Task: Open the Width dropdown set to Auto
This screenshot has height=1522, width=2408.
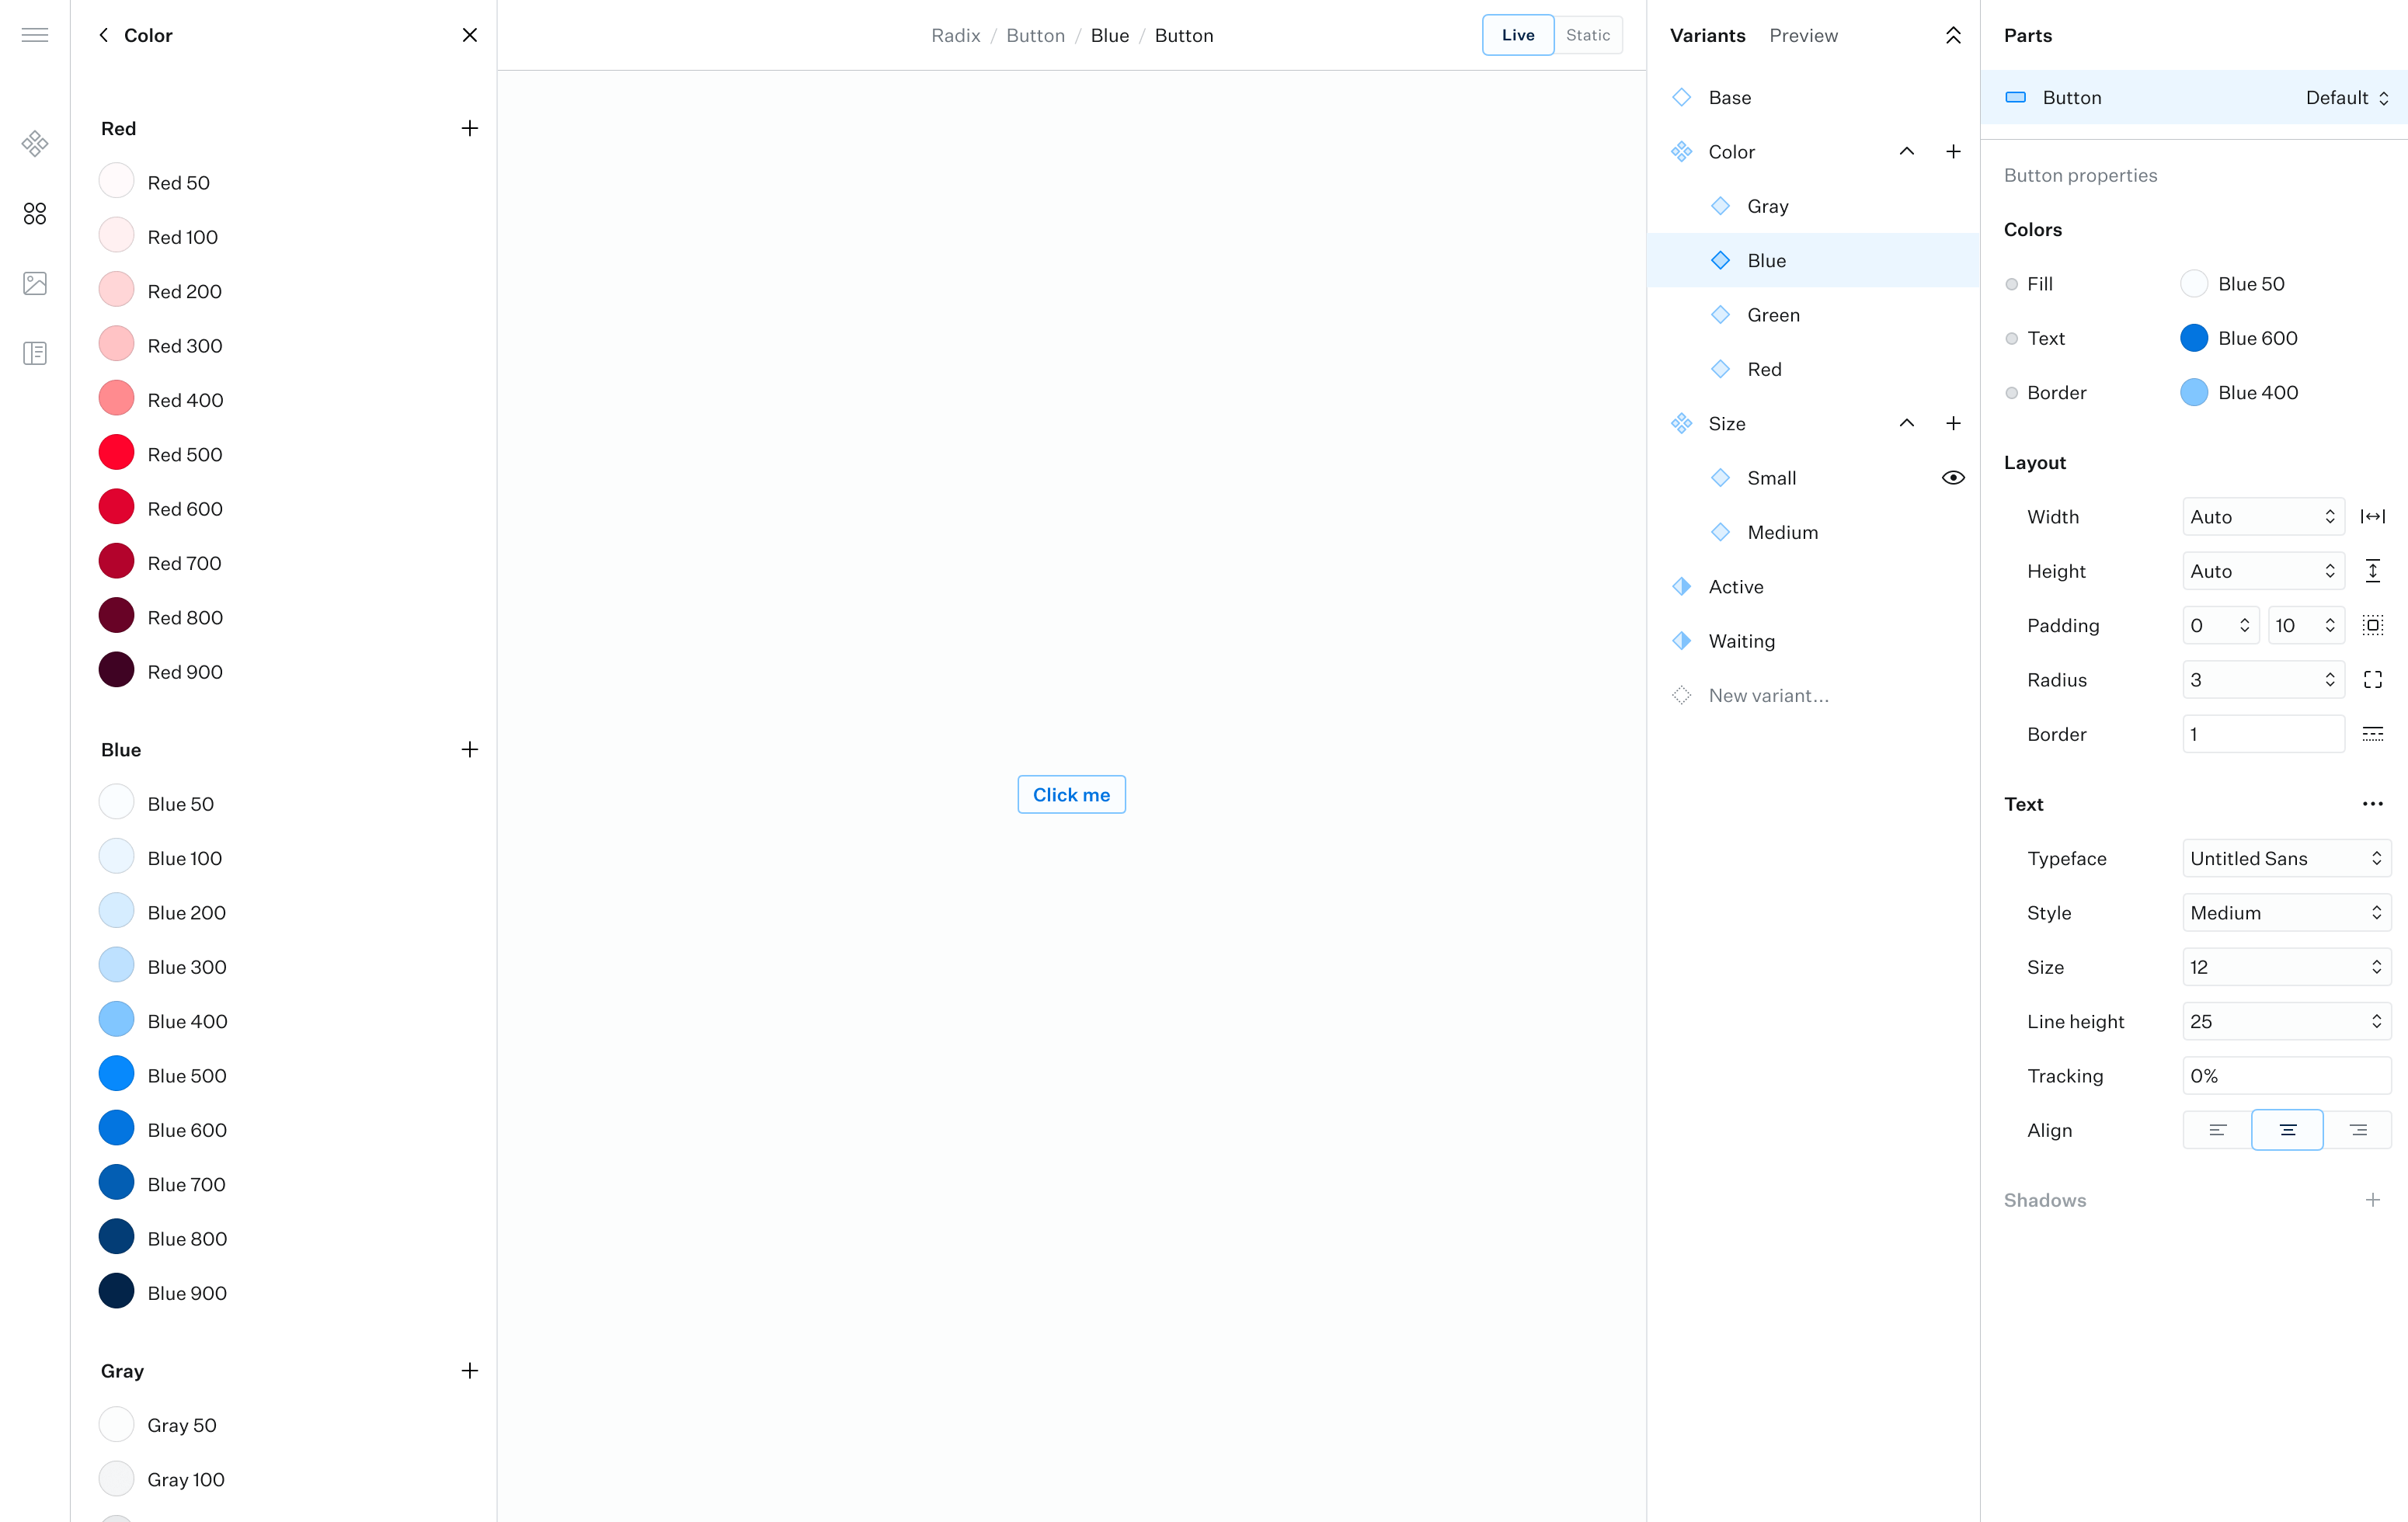Action: pos(2262,517)
